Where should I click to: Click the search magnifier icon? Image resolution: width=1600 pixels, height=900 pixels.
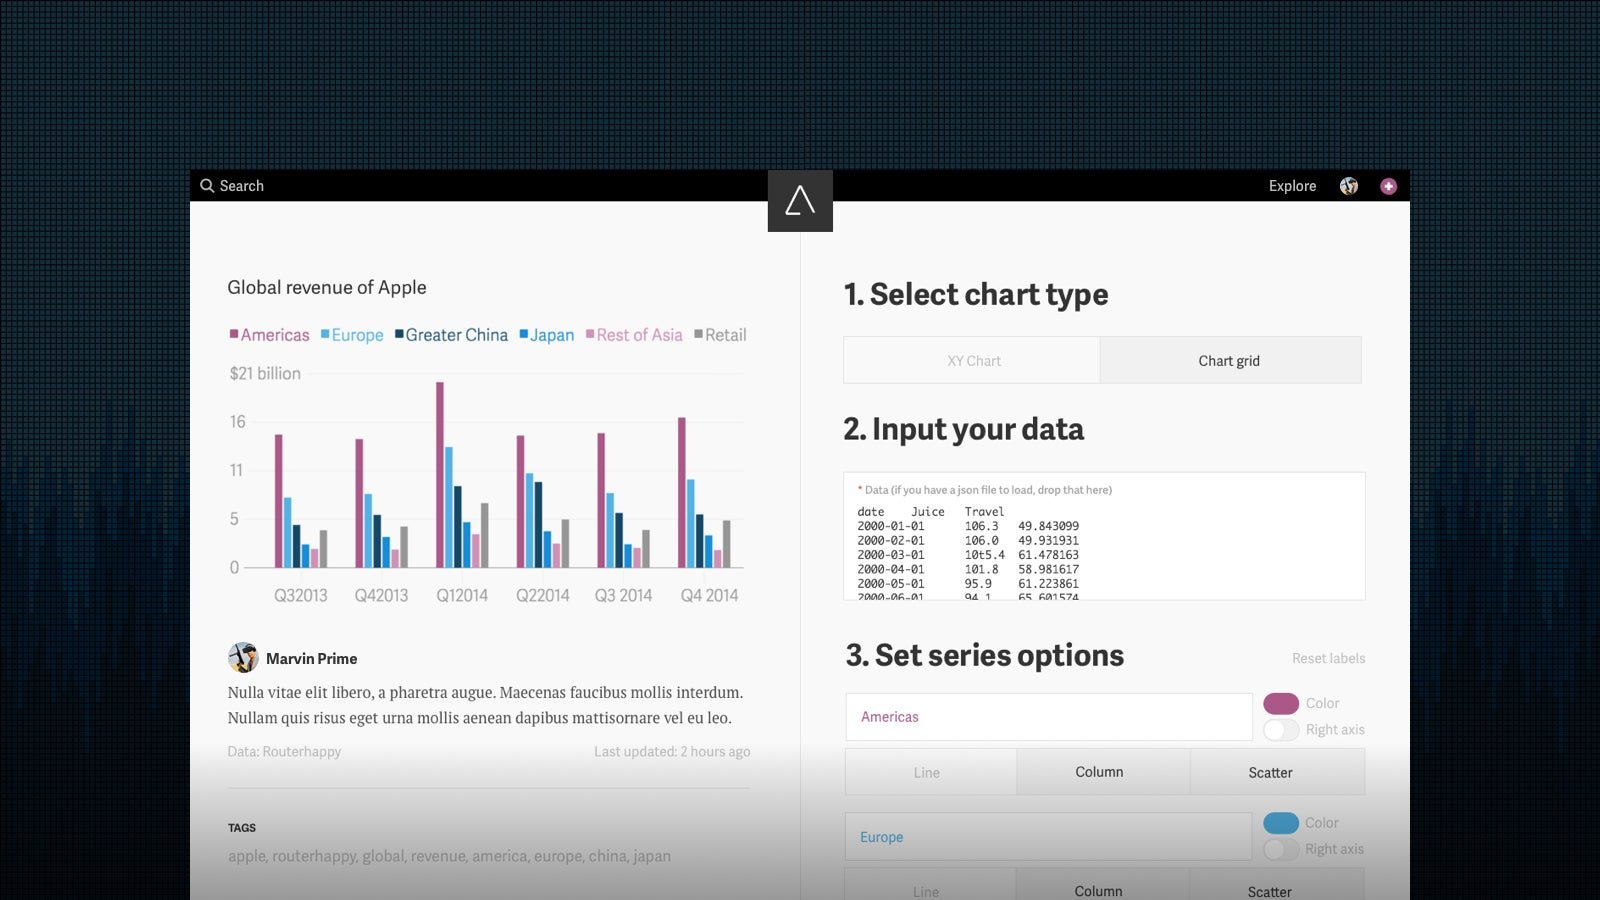207,186
